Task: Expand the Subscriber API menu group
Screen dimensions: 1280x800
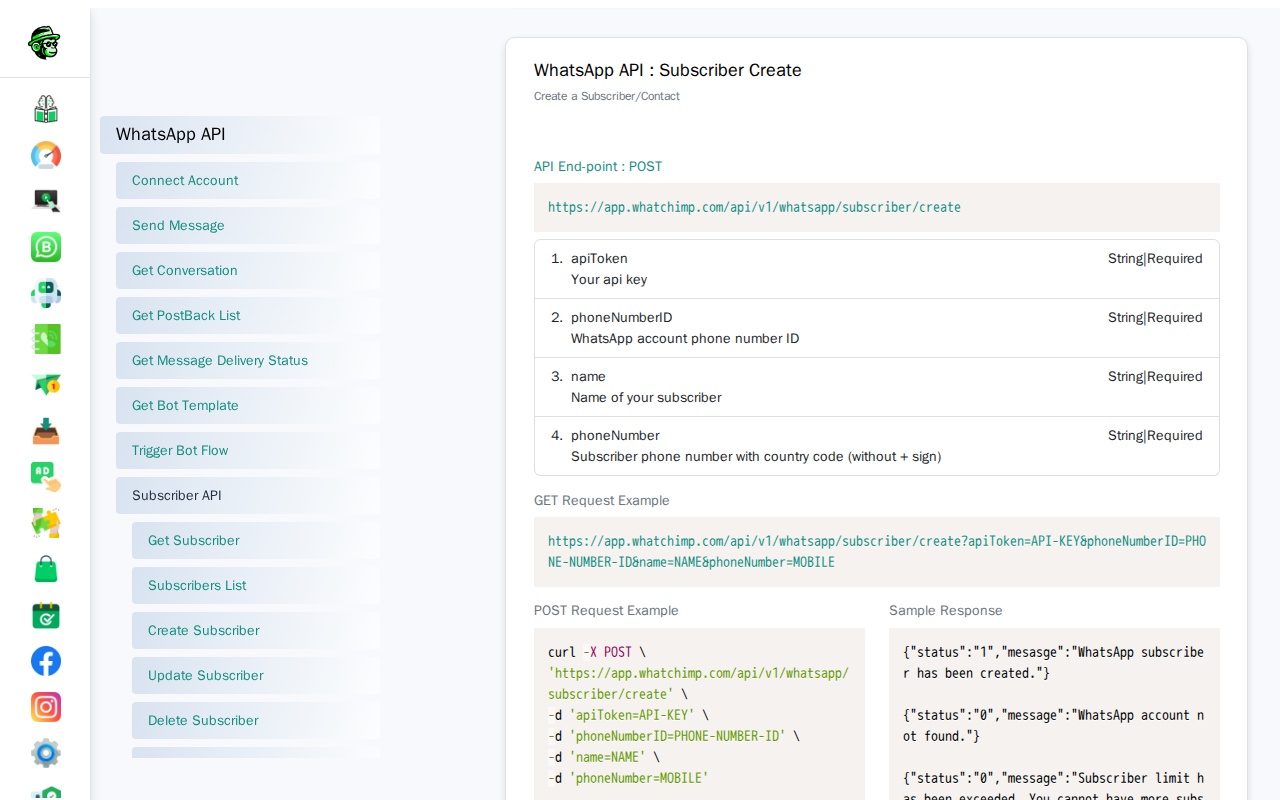Action: tap(248, 496)
